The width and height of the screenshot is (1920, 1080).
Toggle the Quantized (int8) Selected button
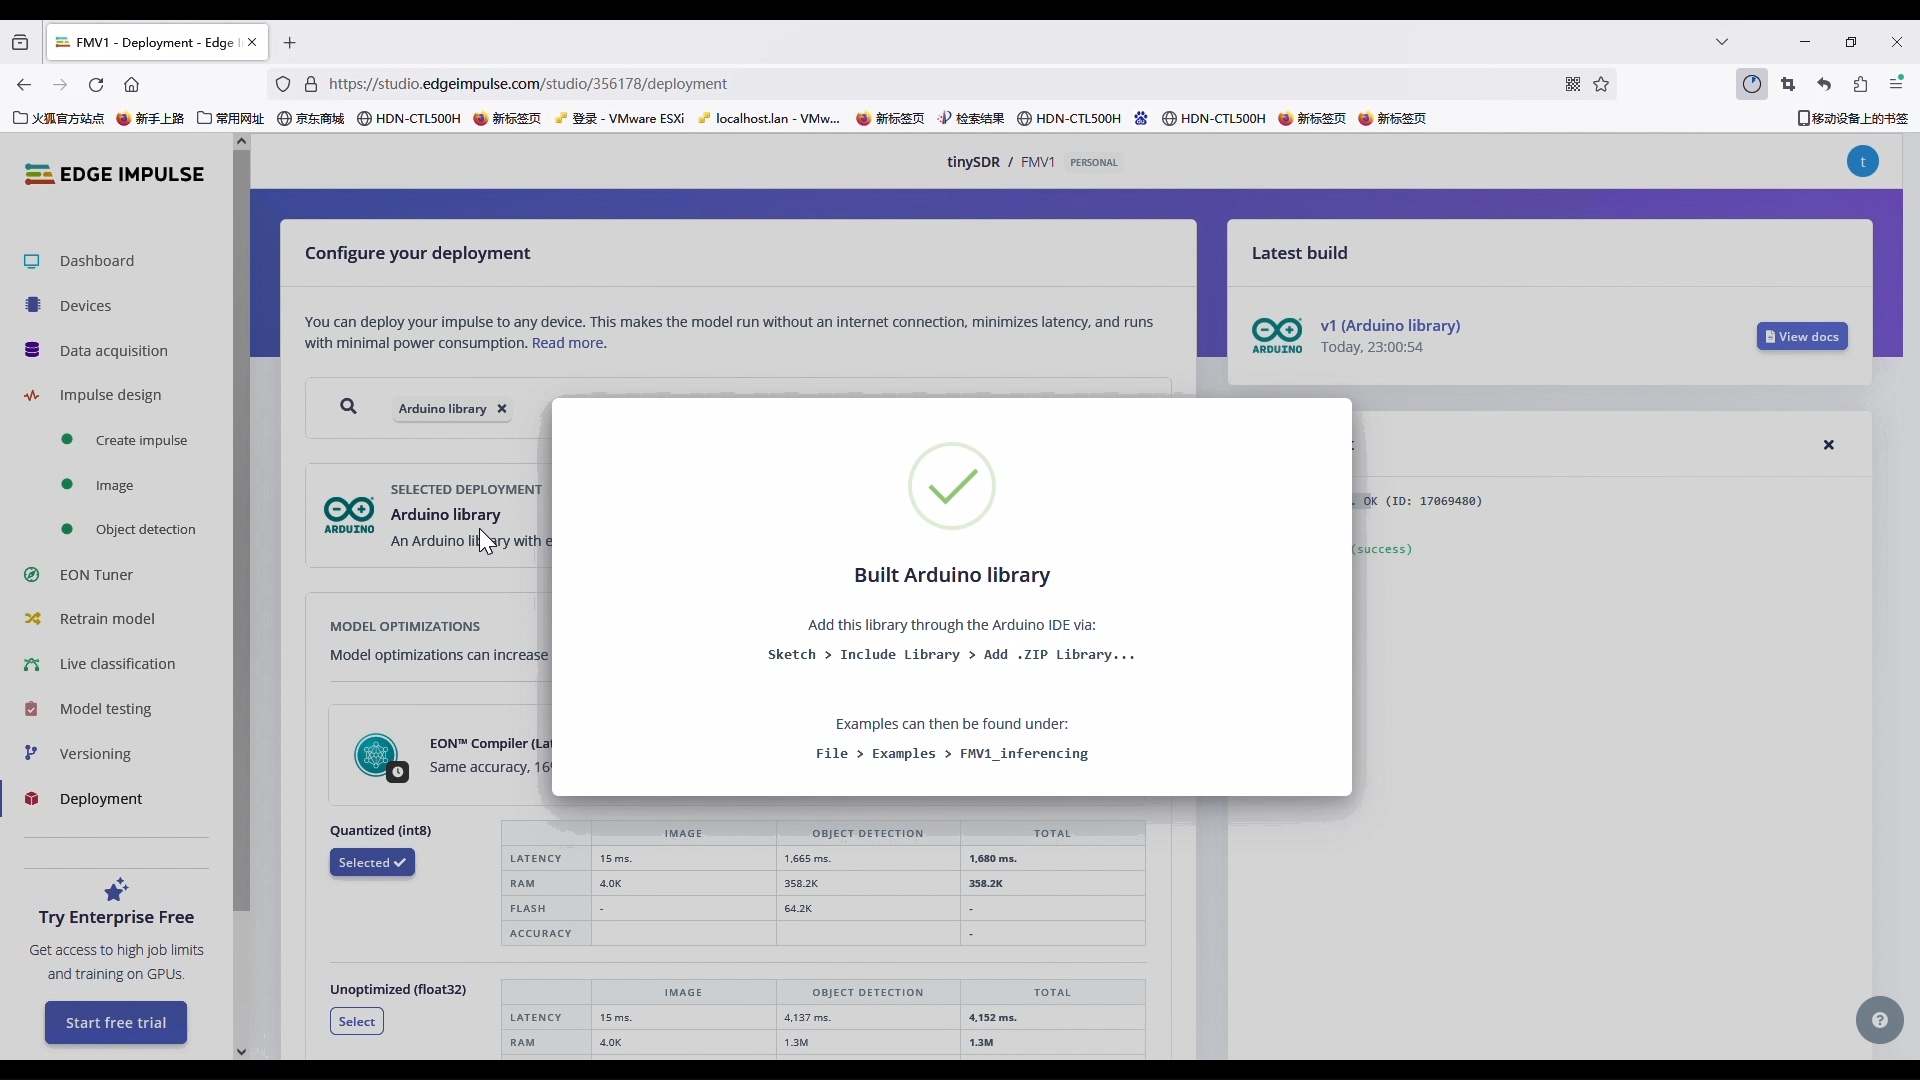tap(372, 863)
